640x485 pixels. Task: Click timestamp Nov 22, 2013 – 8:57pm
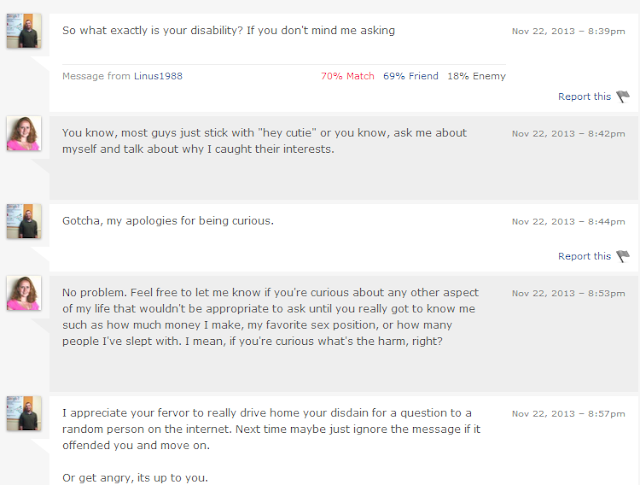click(569, 414)
